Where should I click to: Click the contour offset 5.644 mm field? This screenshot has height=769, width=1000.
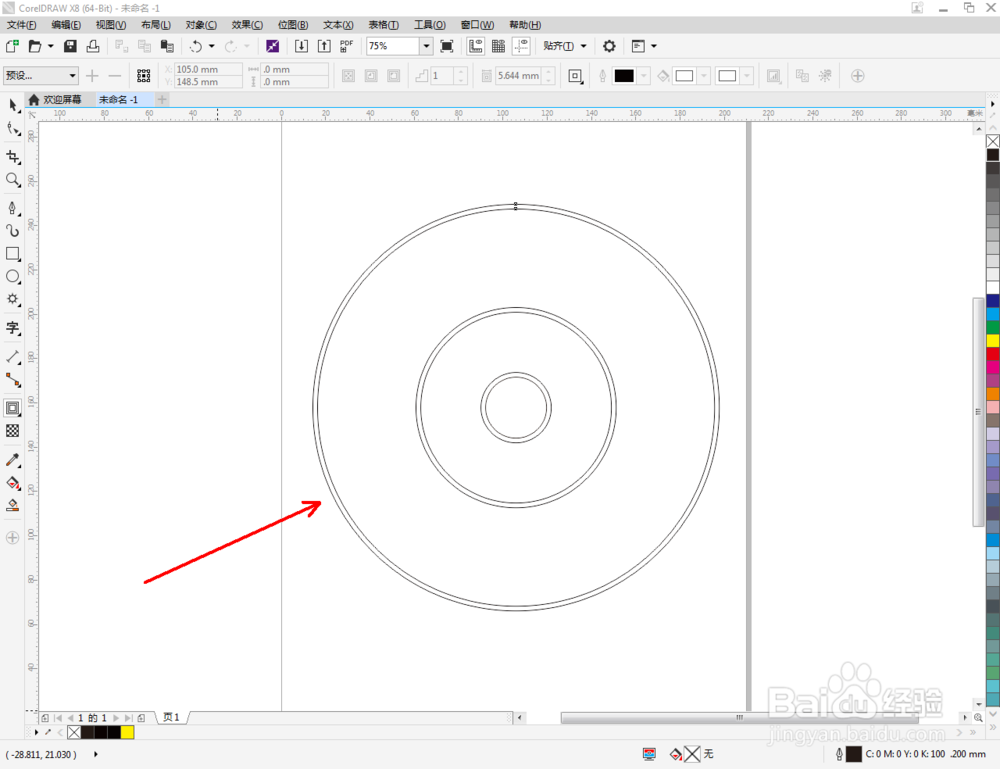[518, 76]
